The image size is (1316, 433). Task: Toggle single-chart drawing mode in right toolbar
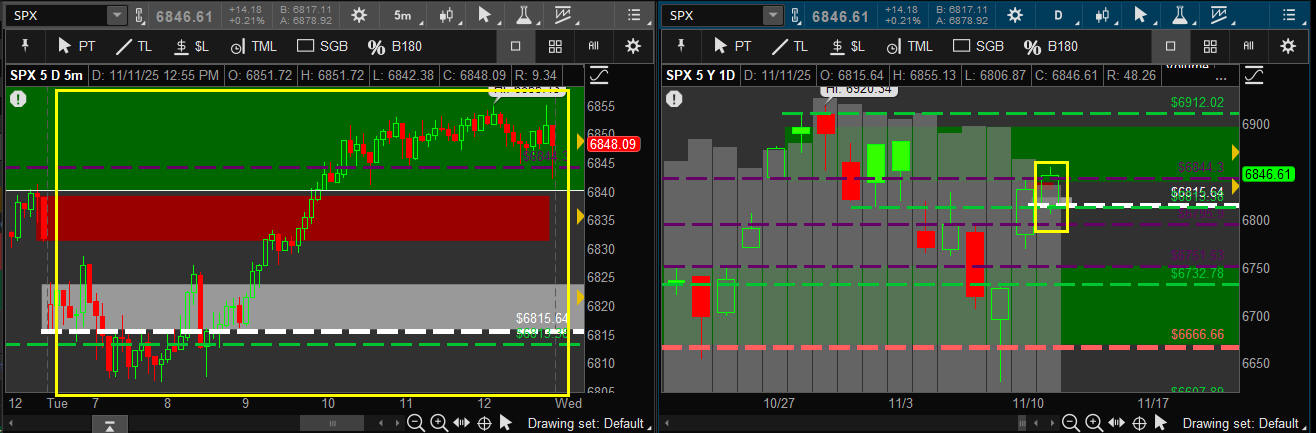pyautogui.click(x=1170, y=46)
